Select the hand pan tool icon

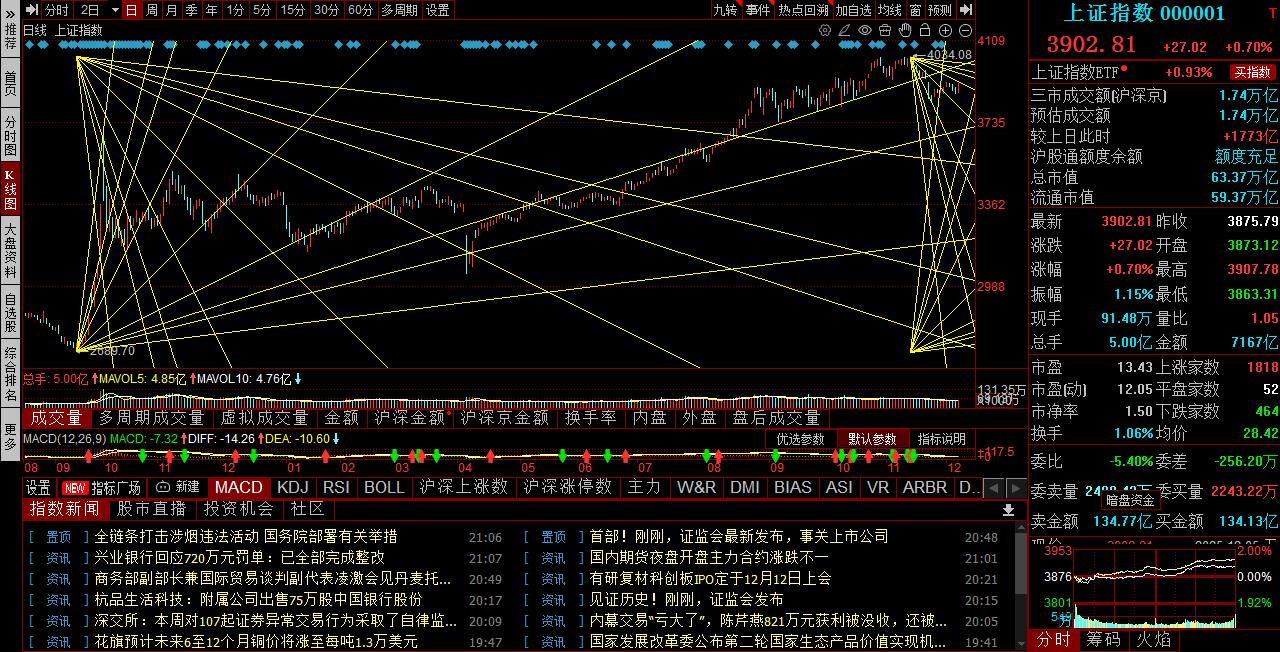tap(905, 30)
